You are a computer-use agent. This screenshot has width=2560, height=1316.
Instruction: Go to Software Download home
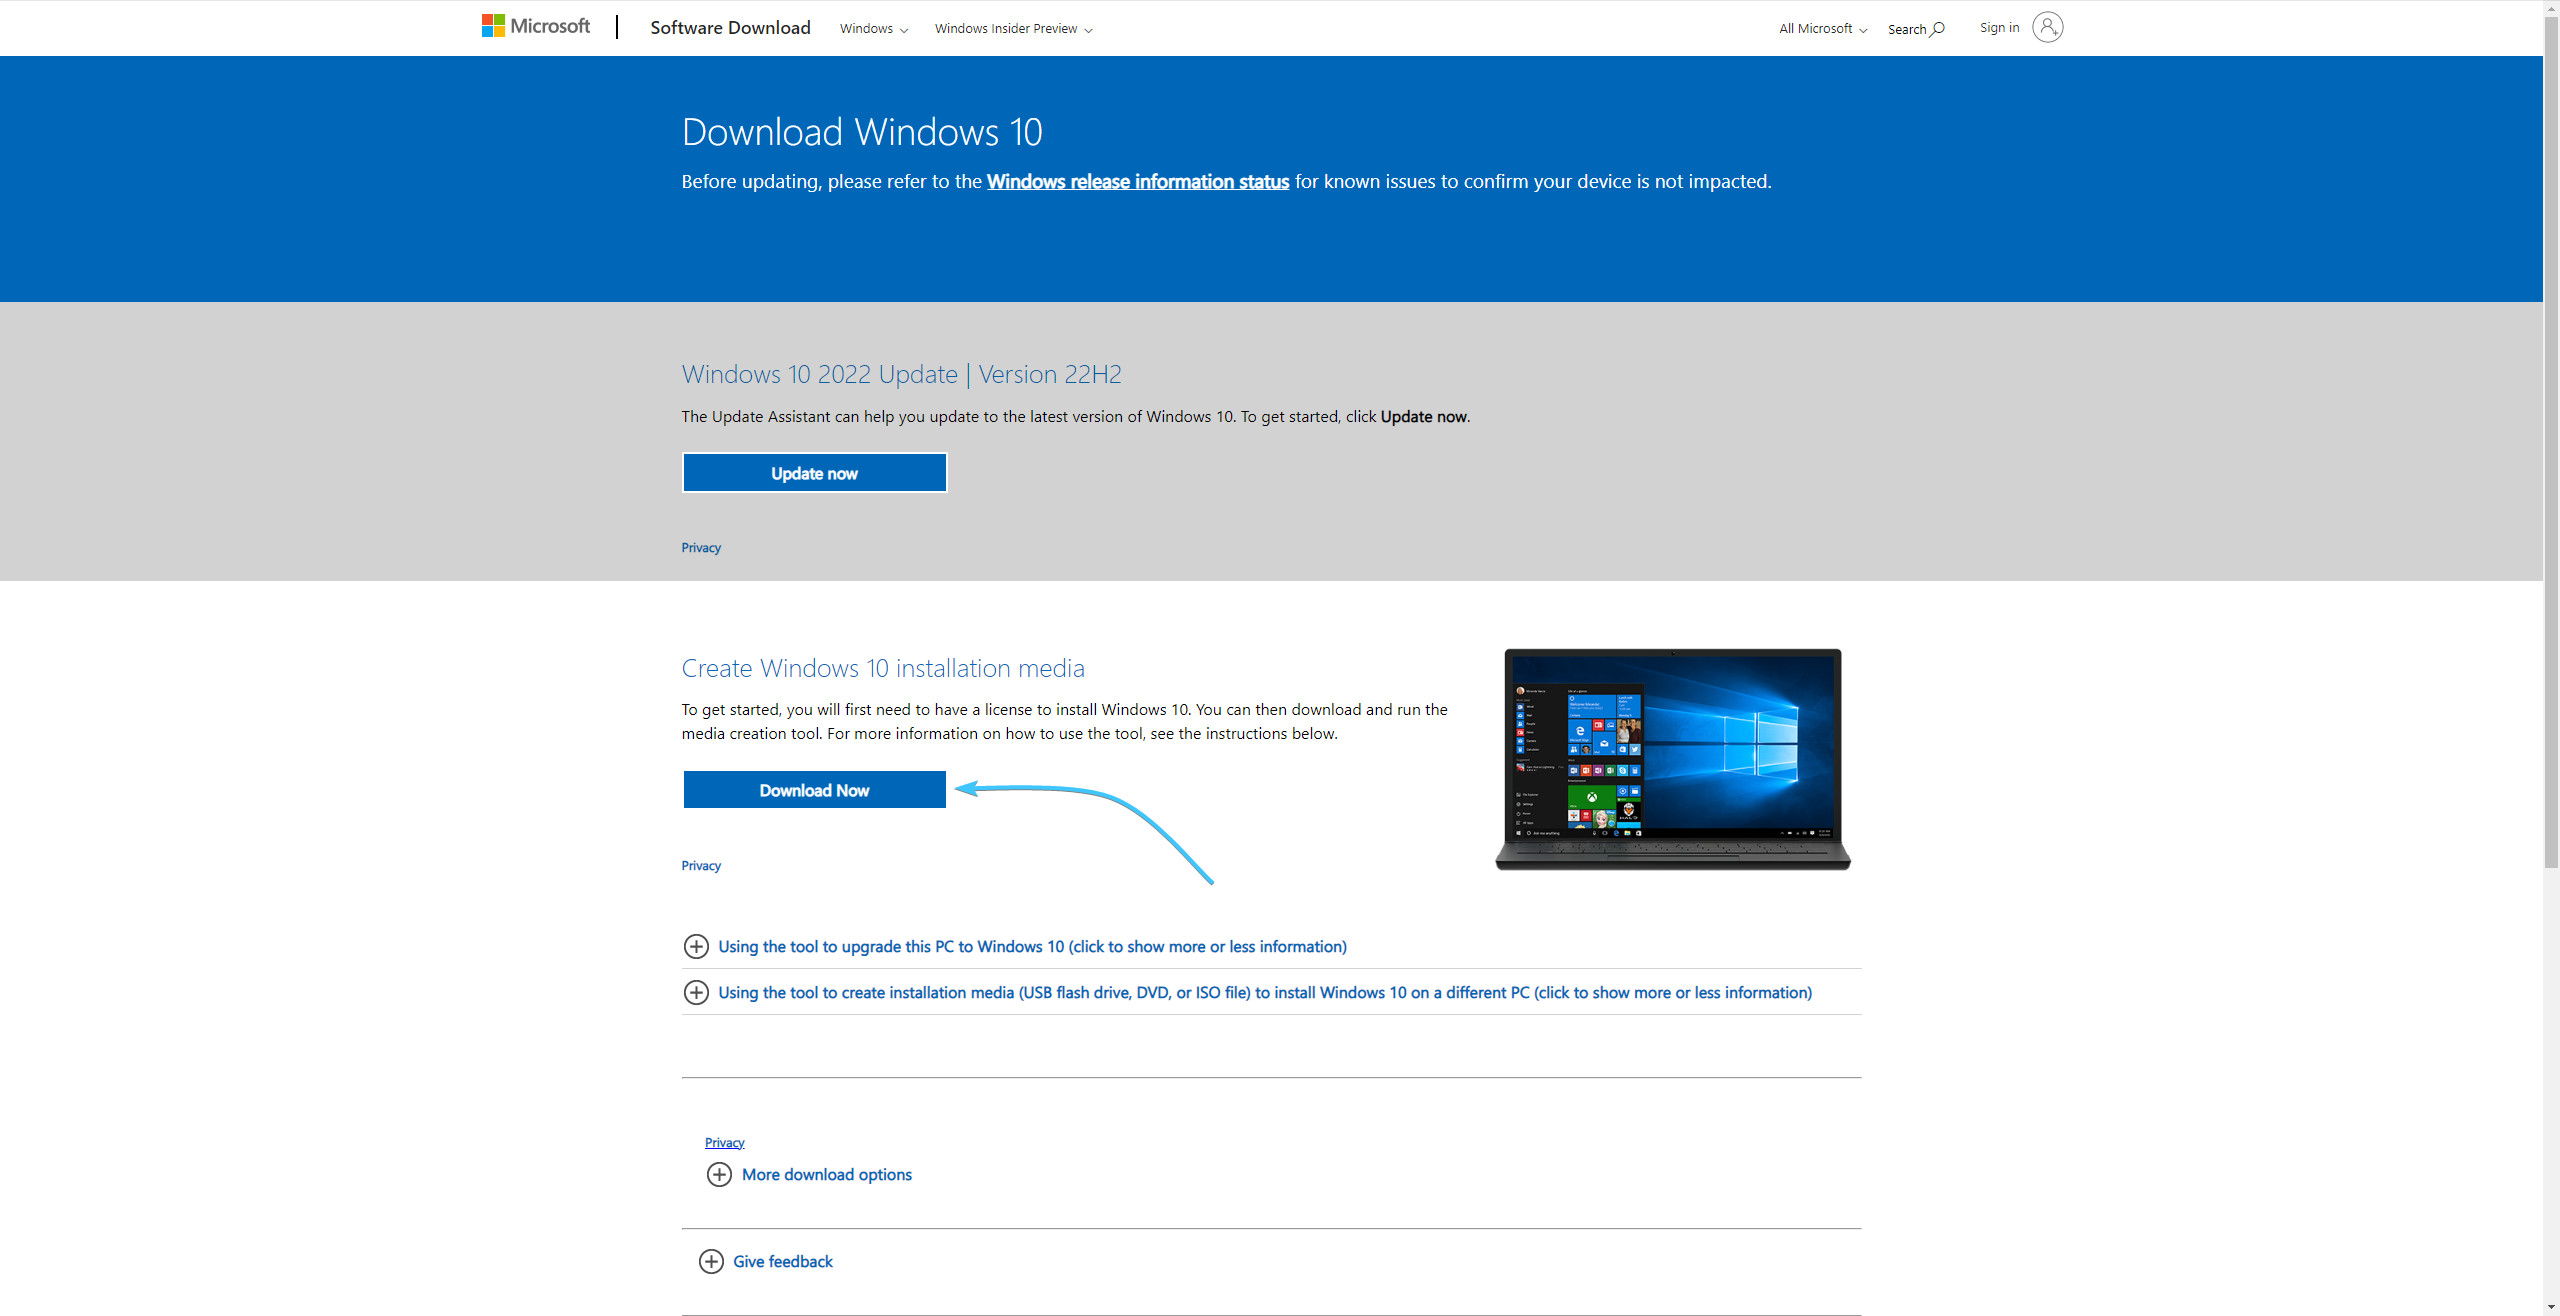(x=730, y=28)
